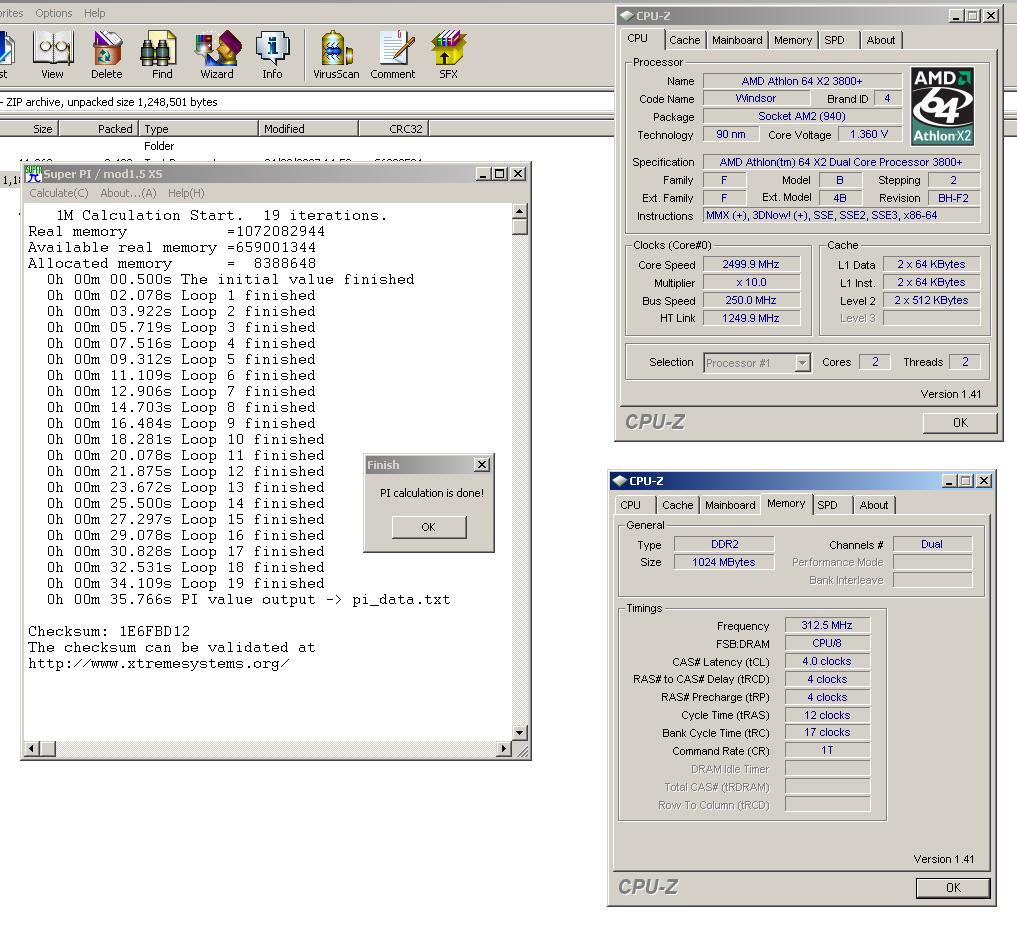
Task: Sort by the Modified column header
Action: 308,128
